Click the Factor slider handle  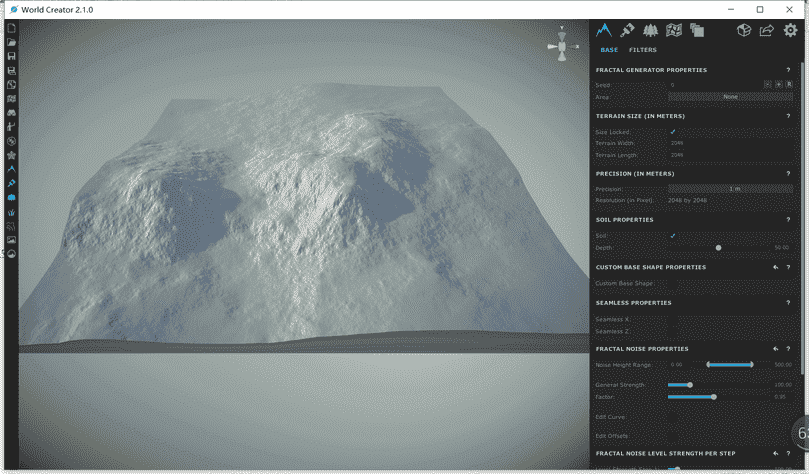714,397
